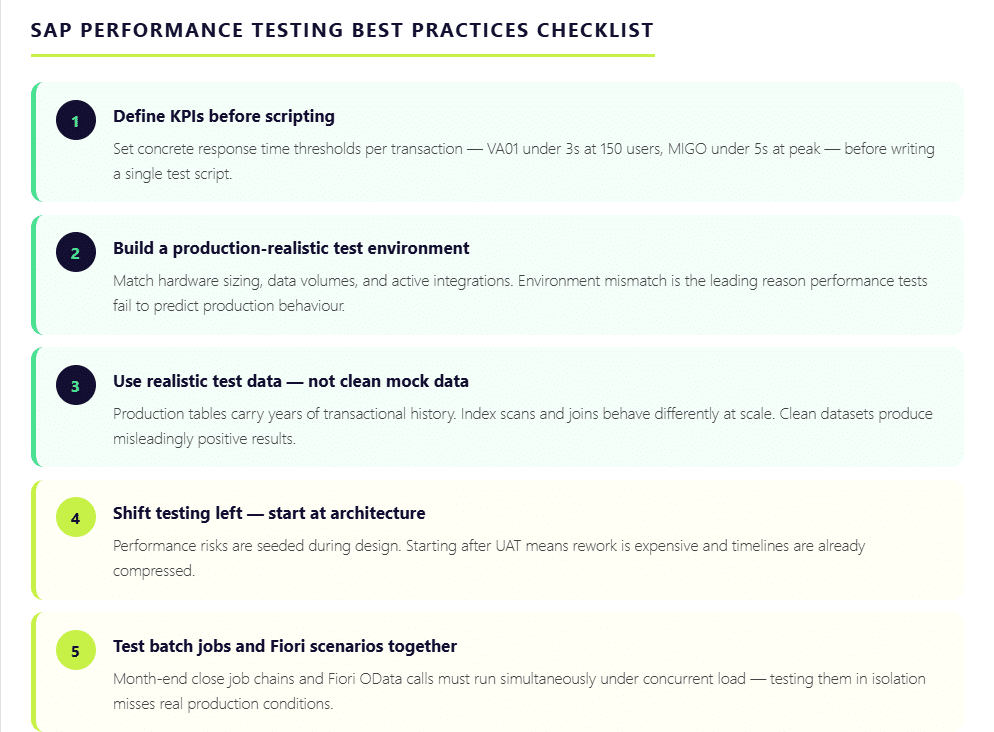Viewport: 994px width, 732px height.
Task: Click the lime left border of card 4
Action: [x=34, y=540]
